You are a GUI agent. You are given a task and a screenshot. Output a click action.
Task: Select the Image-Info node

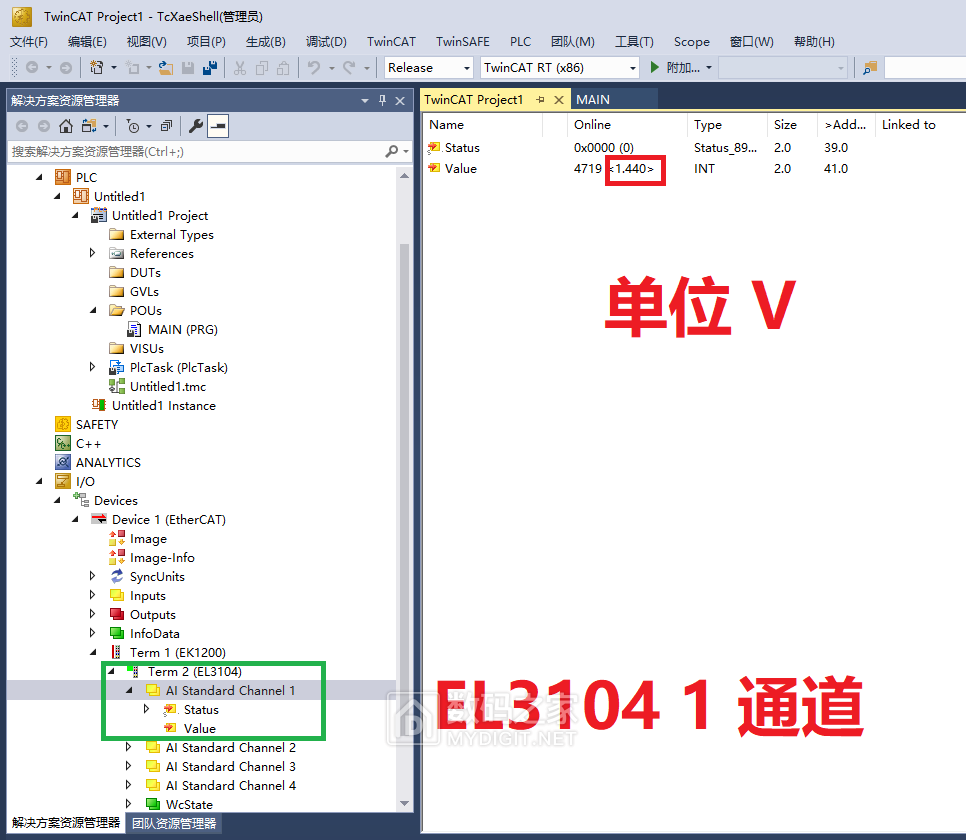click(x=162, y=558)
